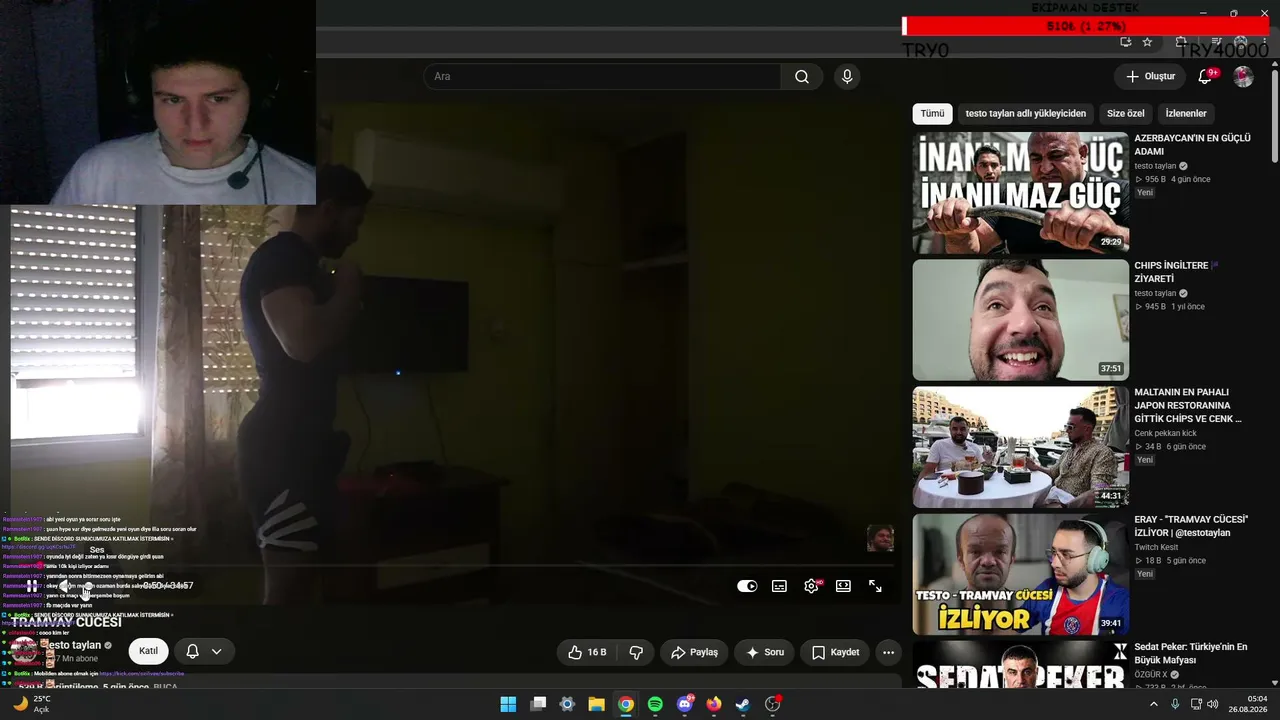The height and width of the screenshot is (720, 1280).
Task: Open the İNANILMAZ GÜÇ video thumbnail
Action: click(x=1020, y=193)
